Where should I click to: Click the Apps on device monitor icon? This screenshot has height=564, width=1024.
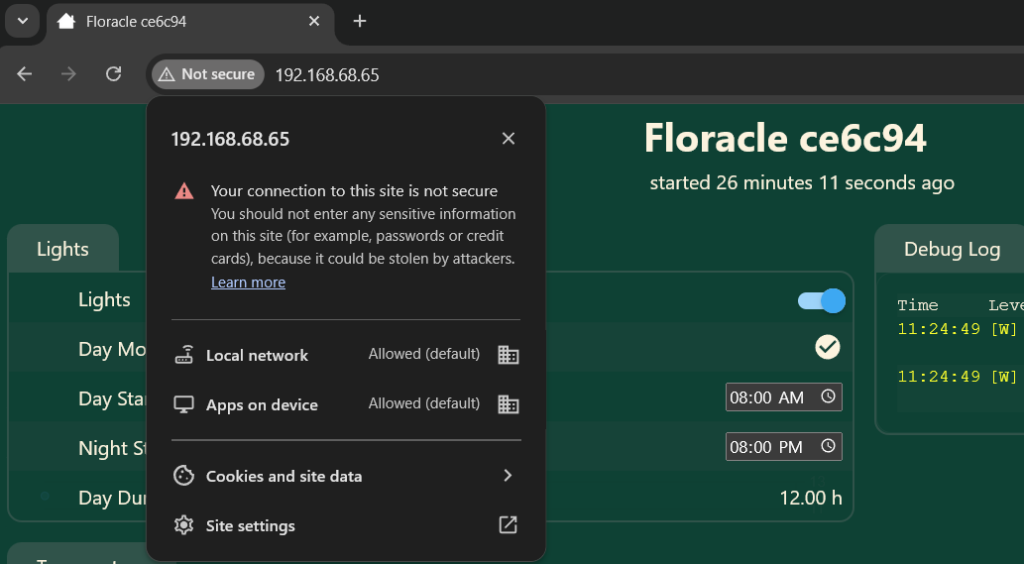point(184,405)
